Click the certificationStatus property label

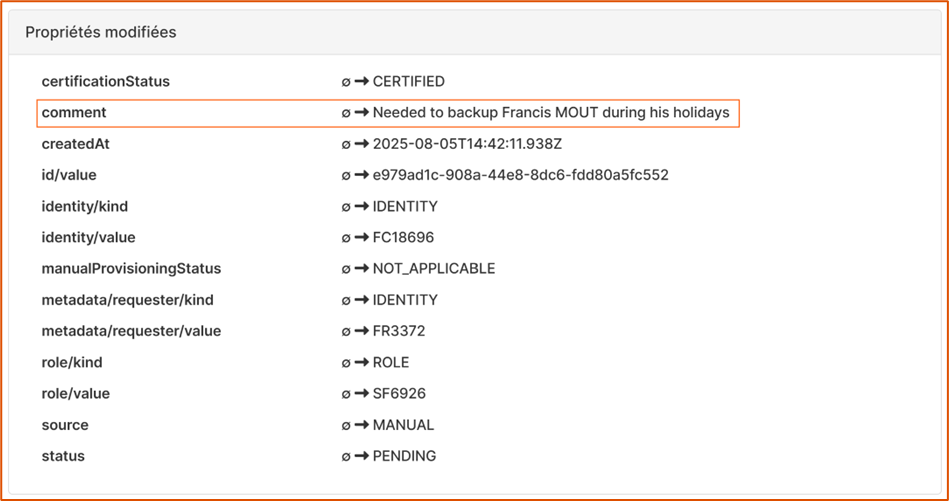point(105,81)
